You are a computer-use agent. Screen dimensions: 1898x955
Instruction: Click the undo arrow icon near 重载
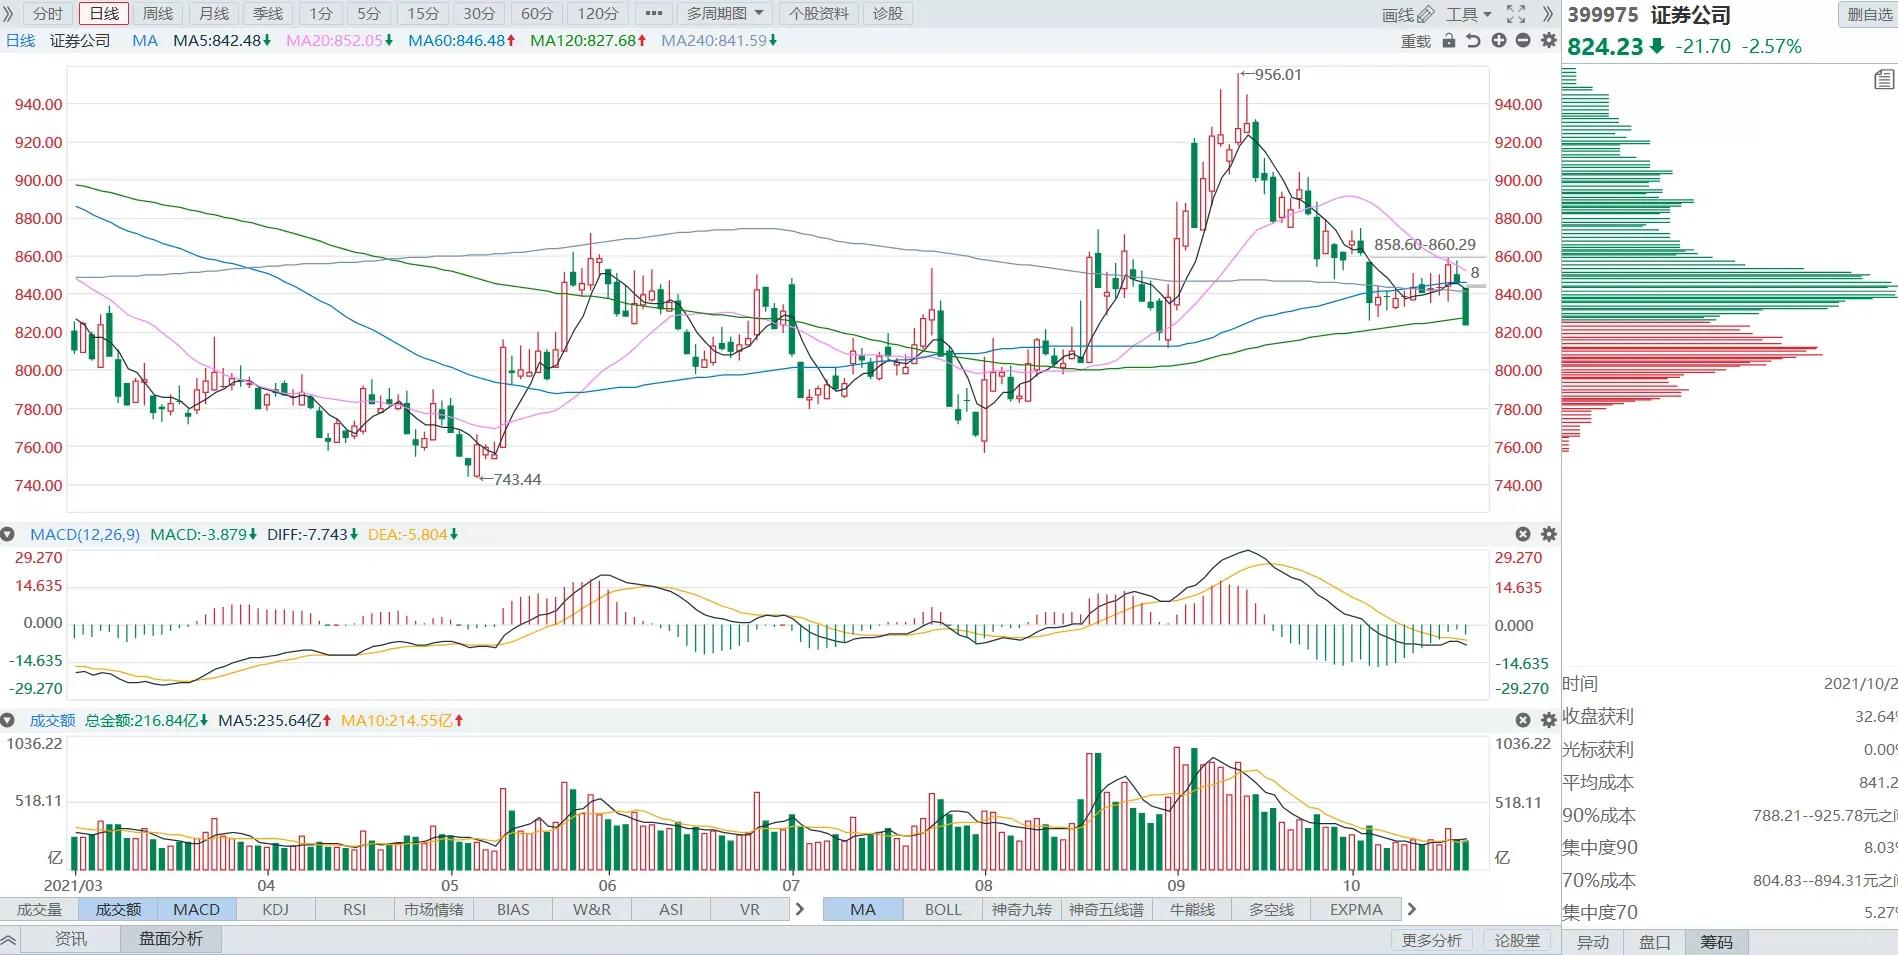click(x=1473, y=41)
